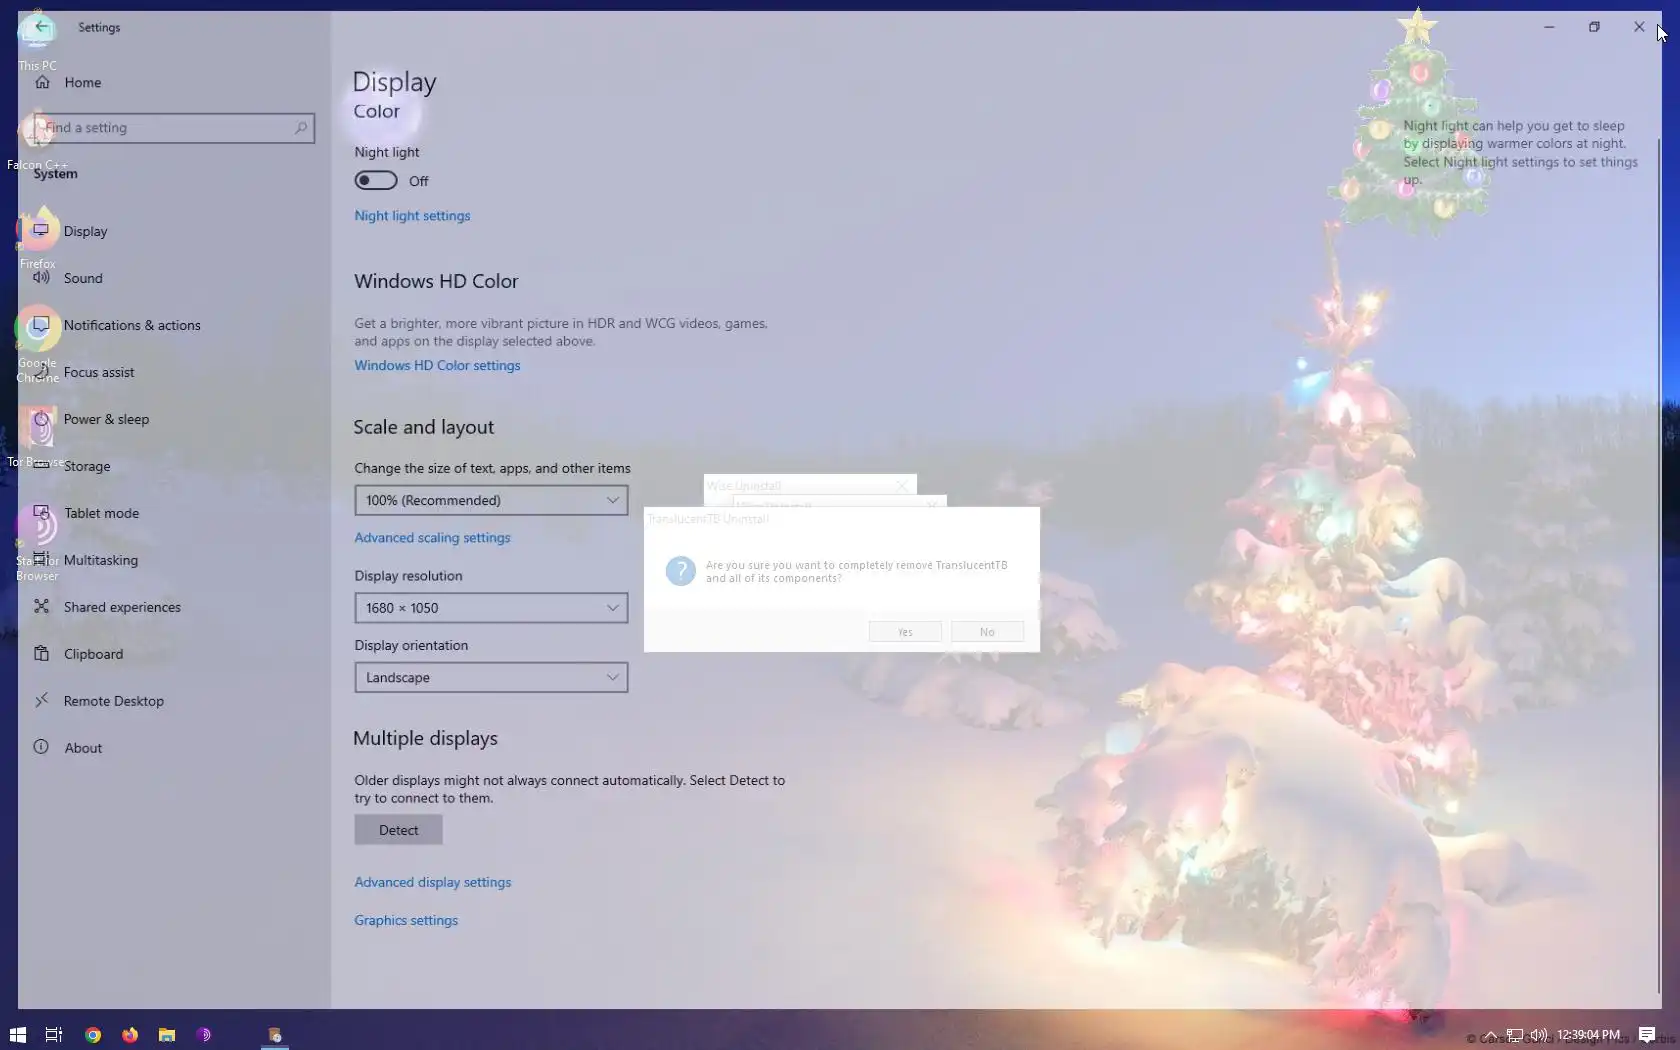Click No in TranslucentTB Uninstall dialog
The width and height of the screenshot is (1680, 1050).
pos(987,632)
